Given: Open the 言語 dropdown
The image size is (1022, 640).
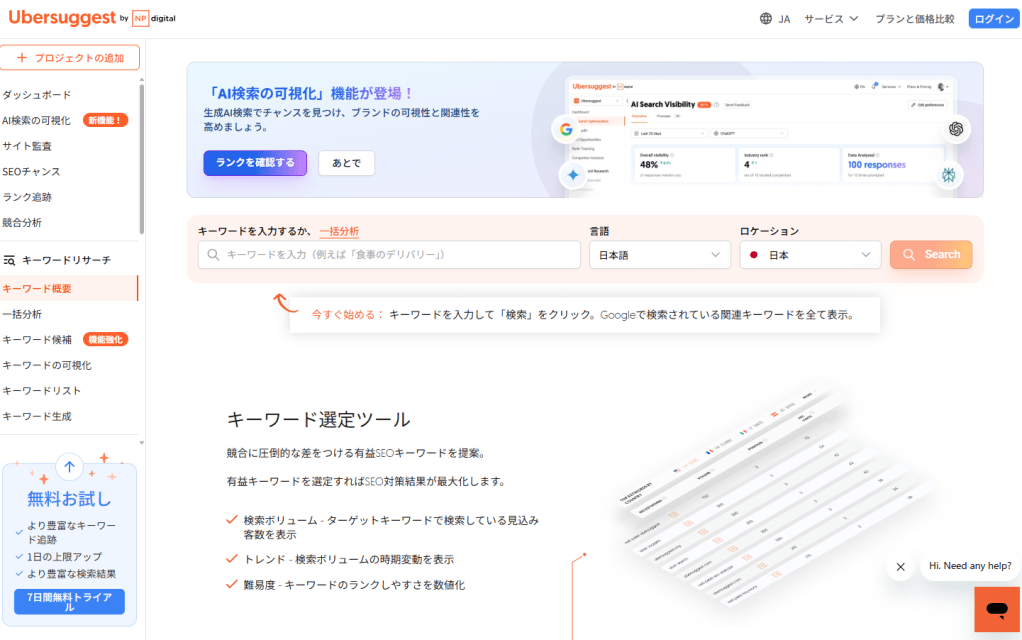Looking at the screenshot, I should pyautogui.click(x=660, y=254).
